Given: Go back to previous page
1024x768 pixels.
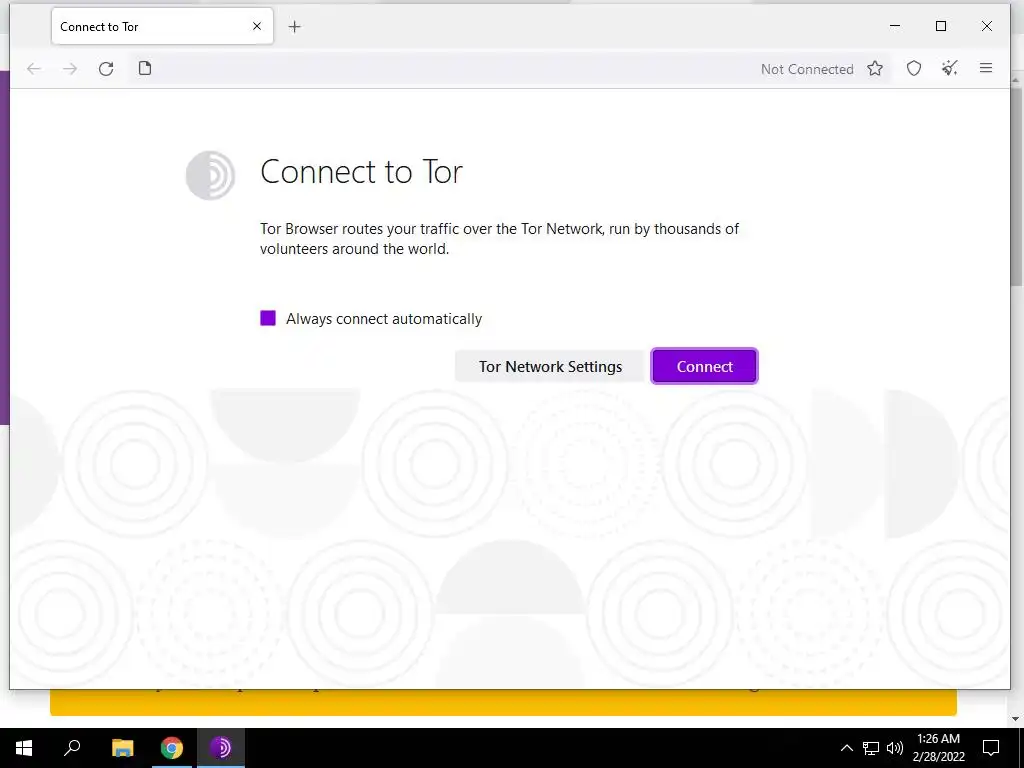Looking at the screenshot, I should point(34,69).
